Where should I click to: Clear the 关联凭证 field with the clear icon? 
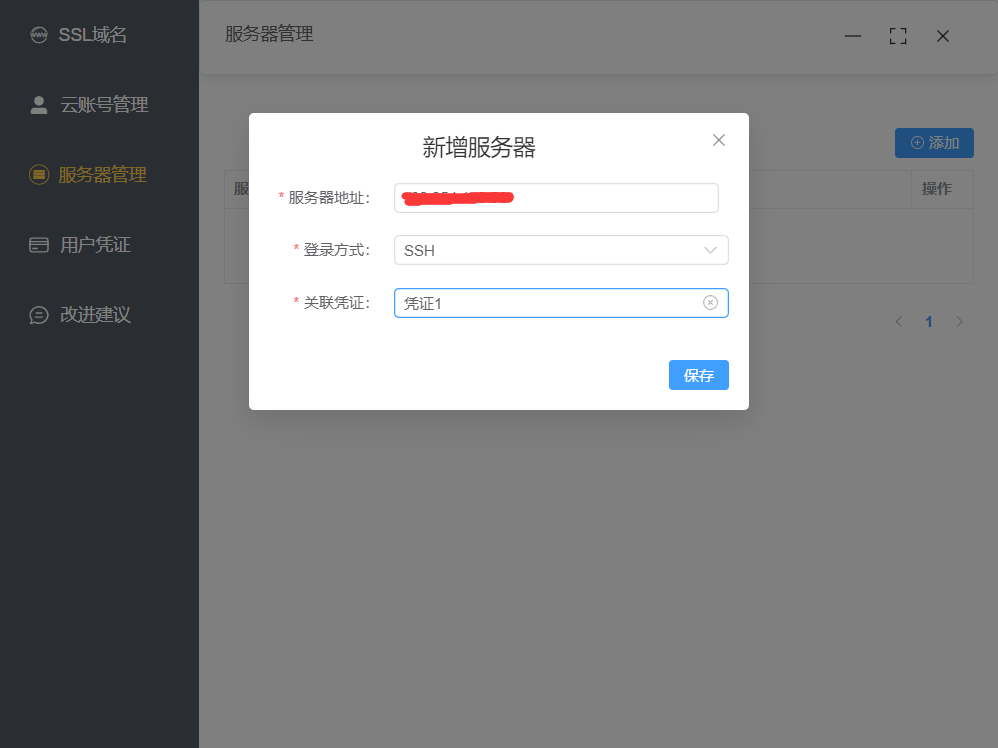click(710, 303)
